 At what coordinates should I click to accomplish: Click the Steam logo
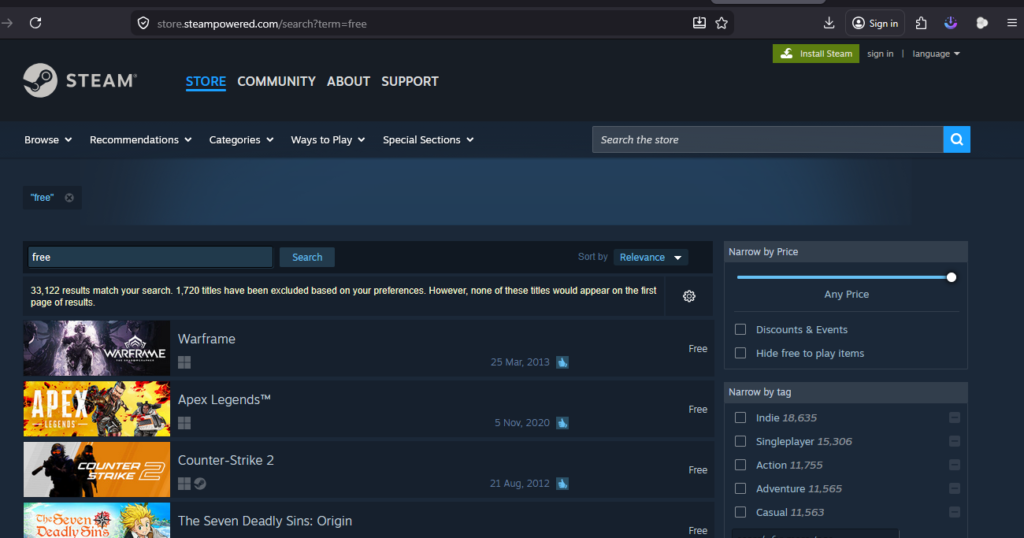80,80
